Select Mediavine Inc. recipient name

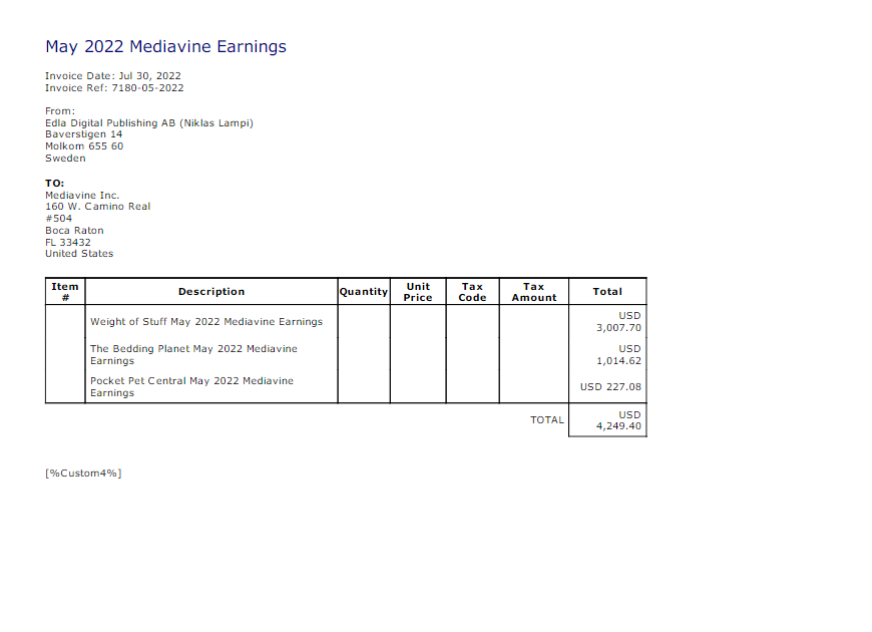point(82,195)
